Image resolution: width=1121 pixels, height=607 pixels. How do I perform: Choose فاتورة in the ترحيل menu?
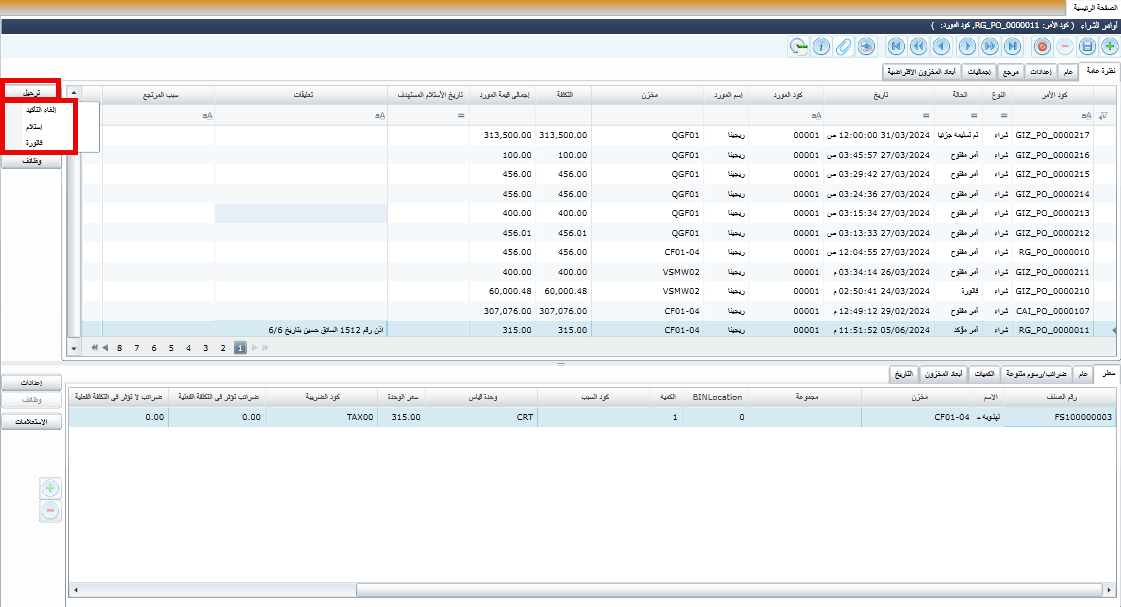(35, 143)
